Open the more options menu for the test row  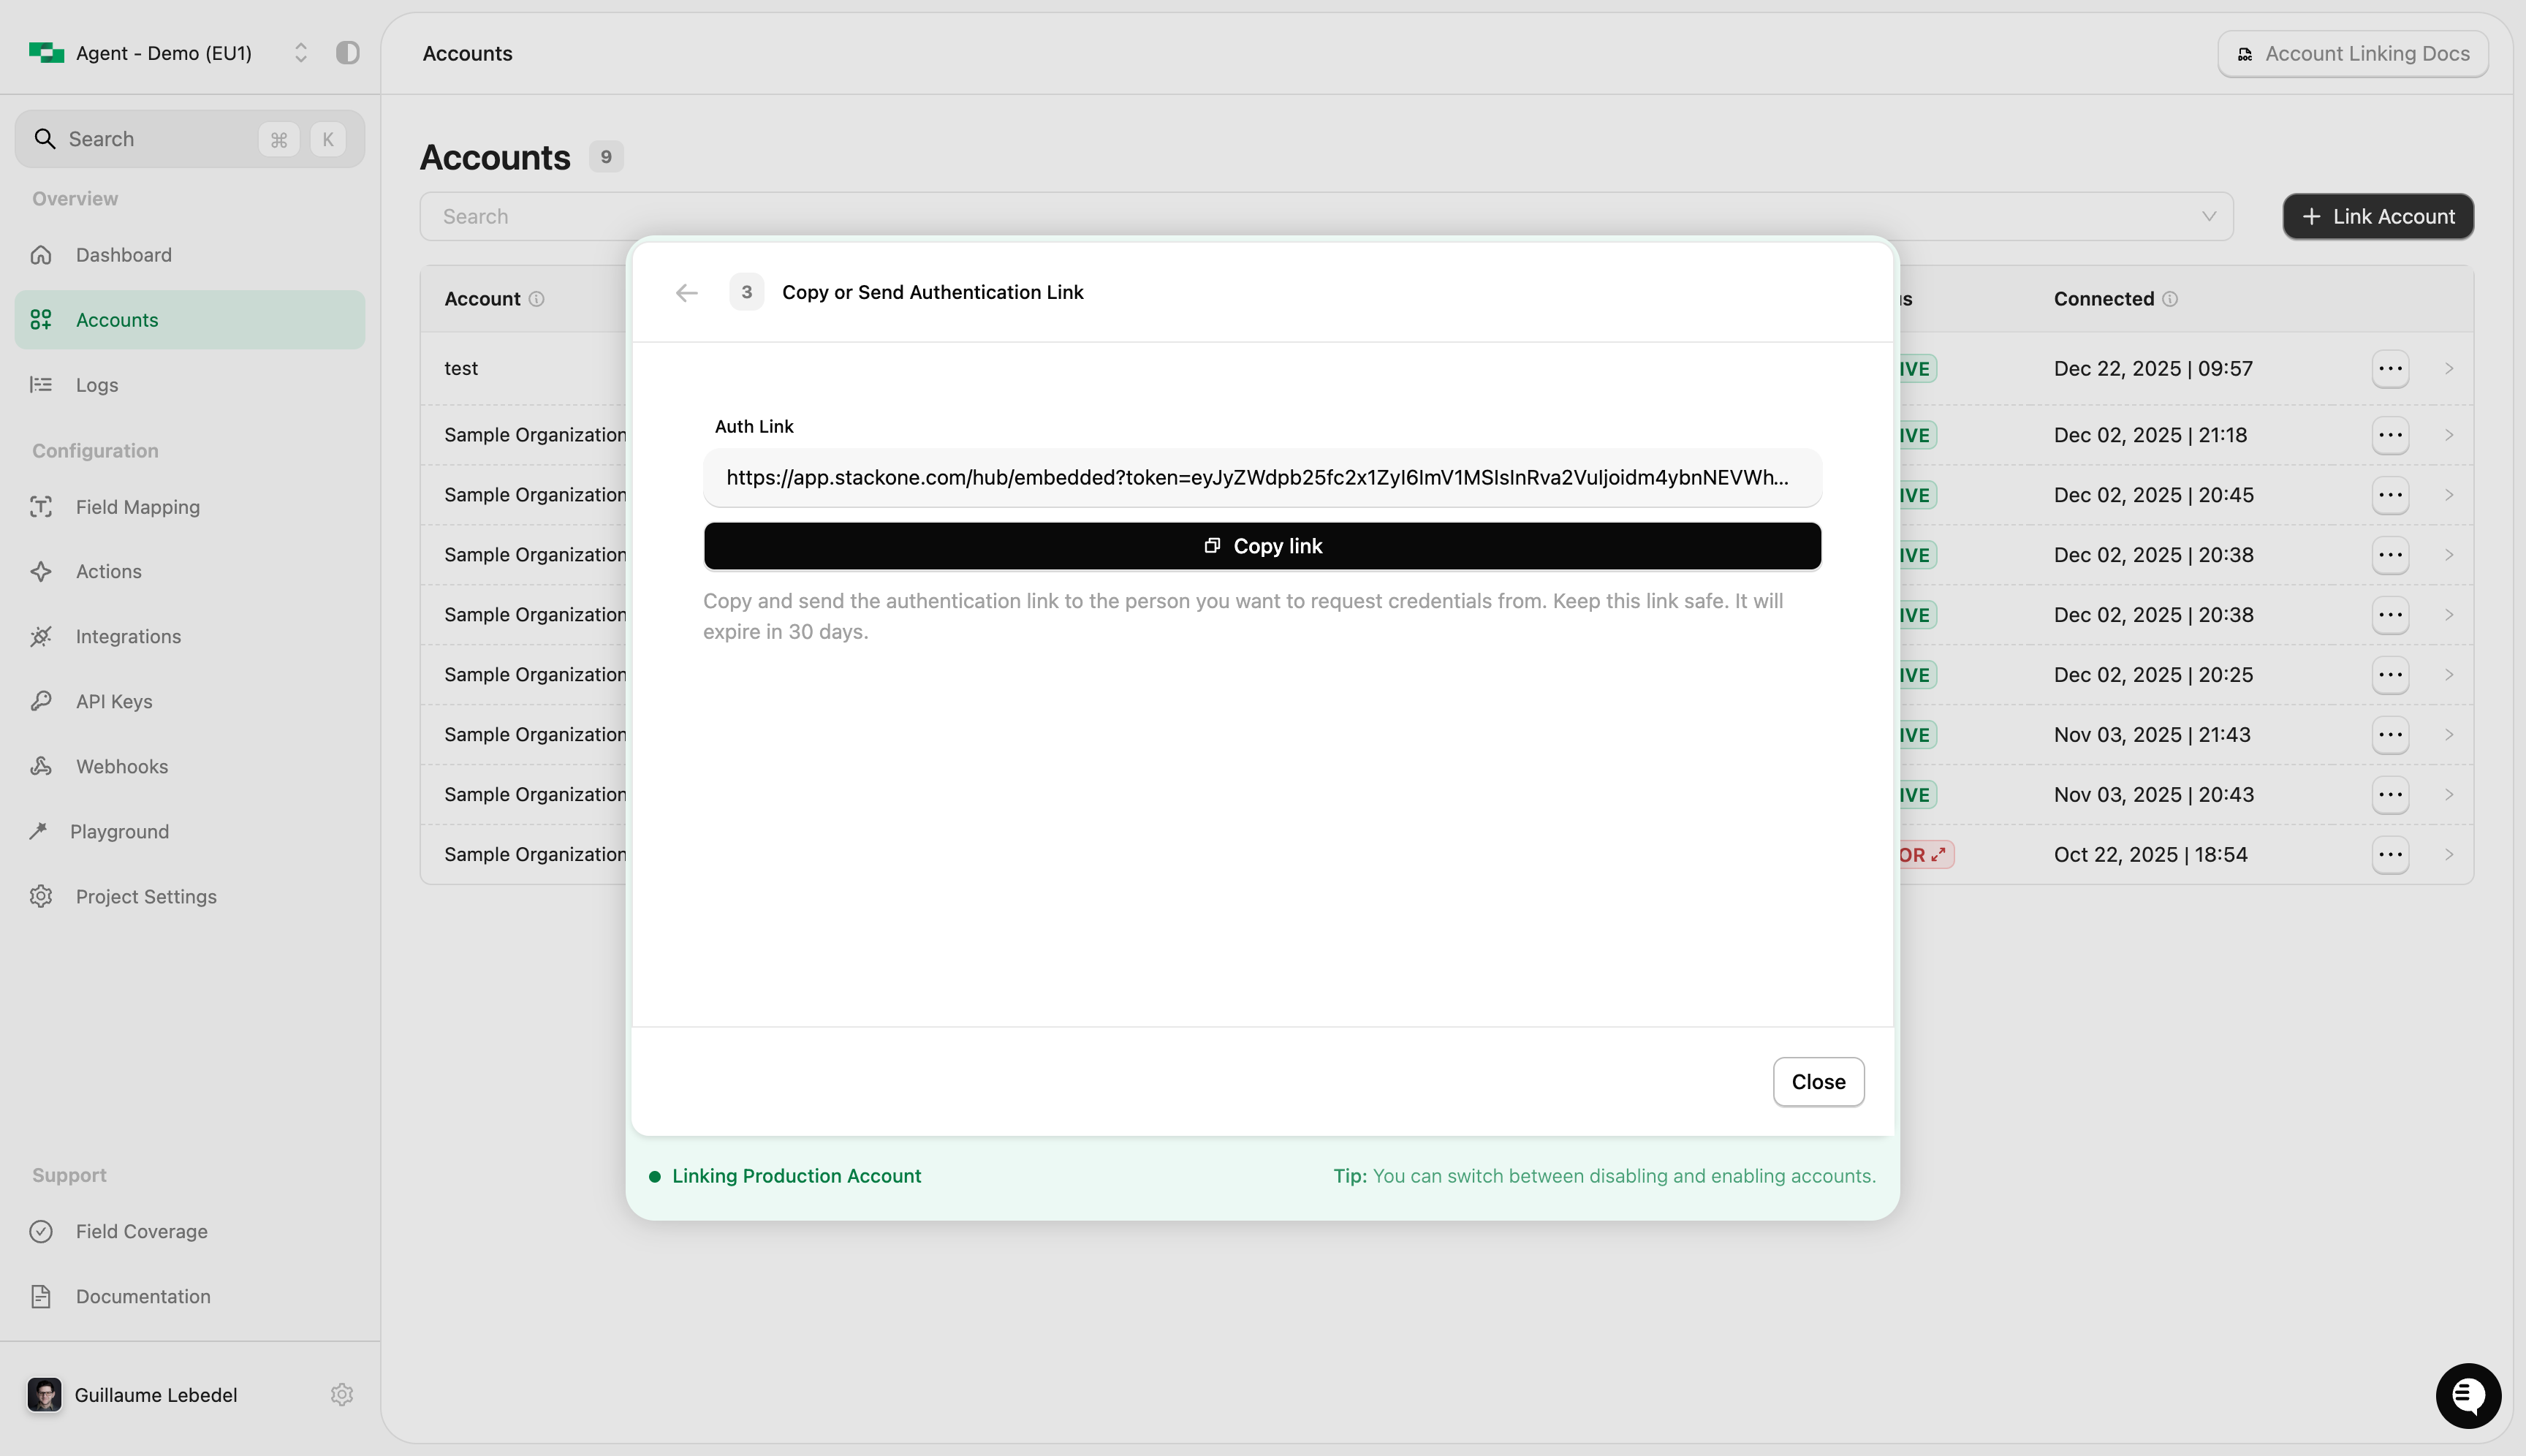tap(2390, 368)
